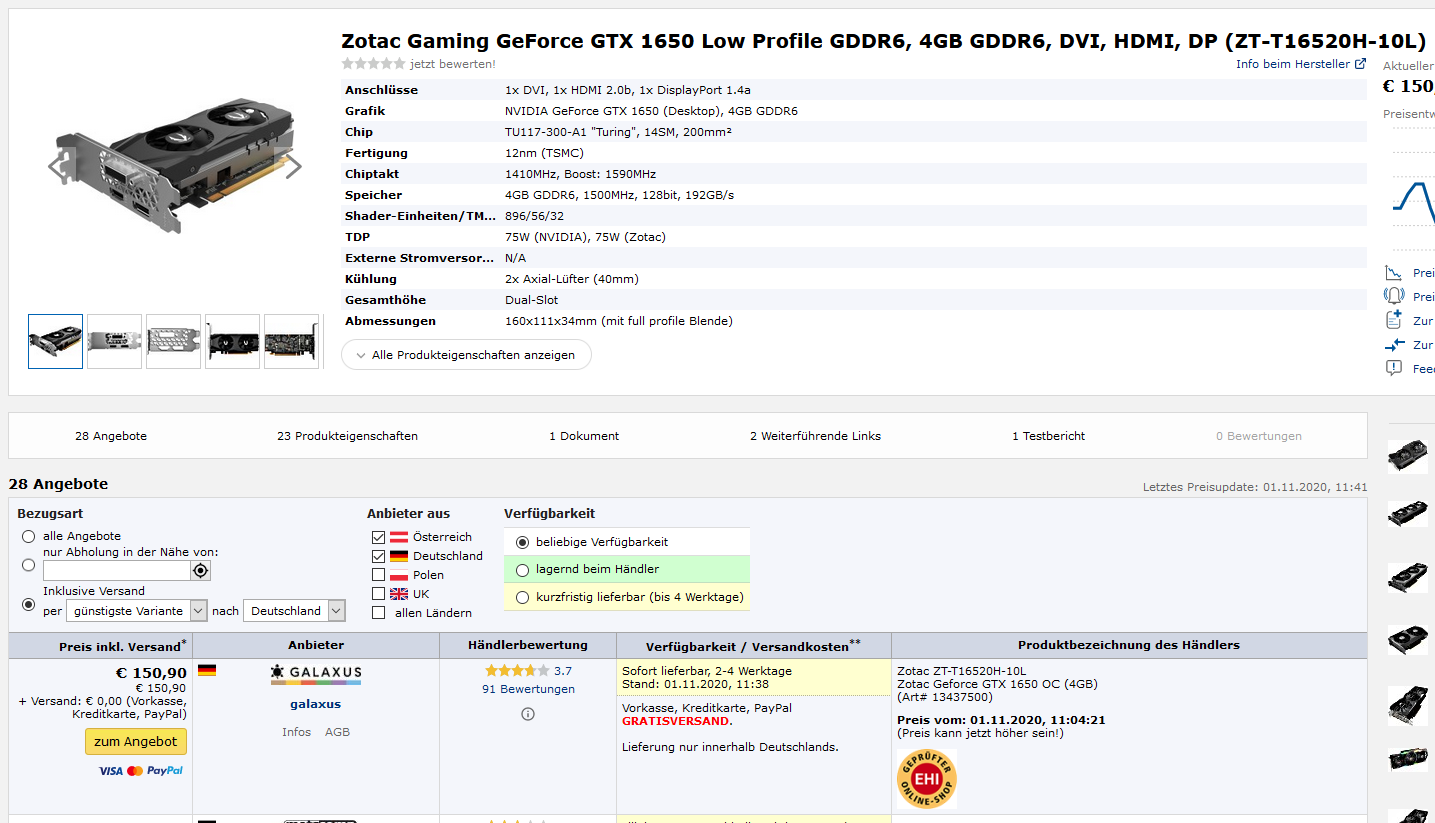Switch to '2 Weiterführende Links' tab
1435x823 pixels.
816,436
